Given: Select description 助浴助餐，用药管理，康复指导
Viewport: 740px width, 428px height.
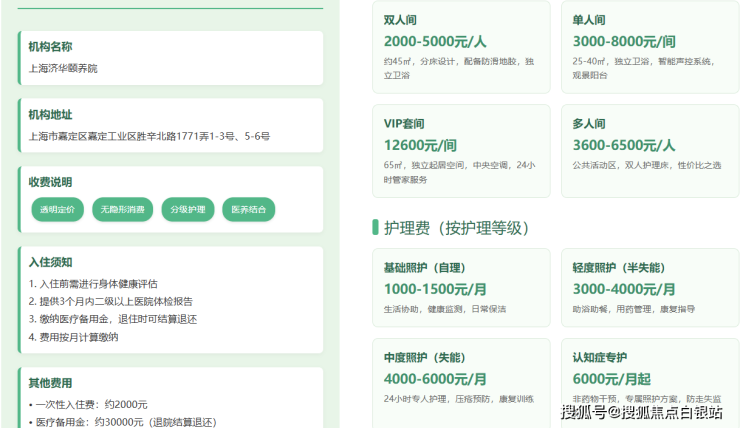Looking at the screenshot, I should (634, 309).
